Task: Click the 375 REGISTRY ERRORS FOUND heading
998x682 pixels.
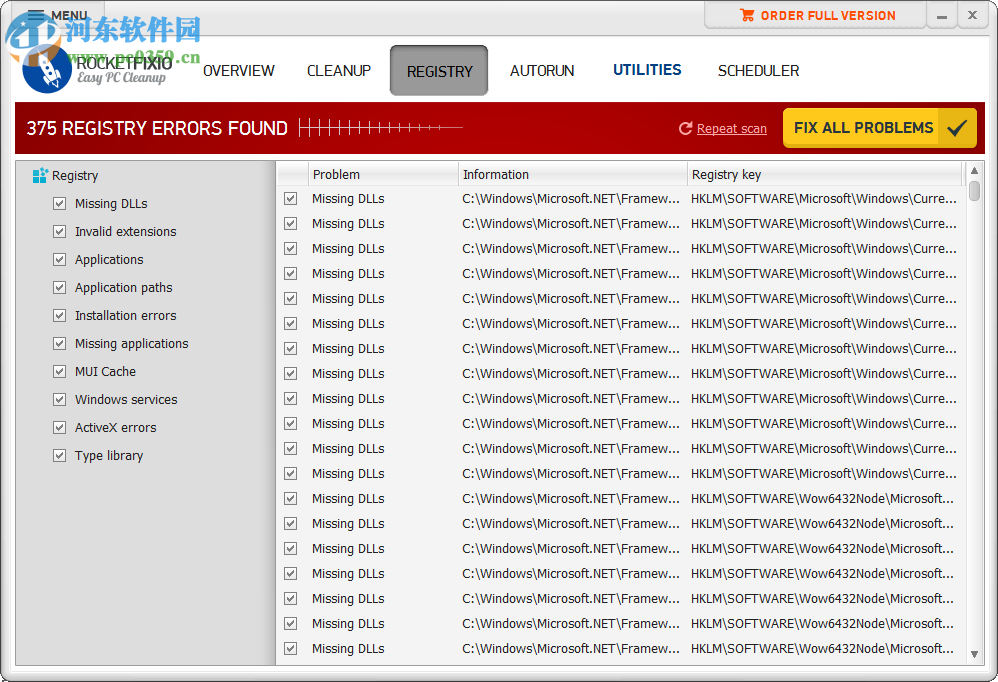Action: click(x=157, y=129)
